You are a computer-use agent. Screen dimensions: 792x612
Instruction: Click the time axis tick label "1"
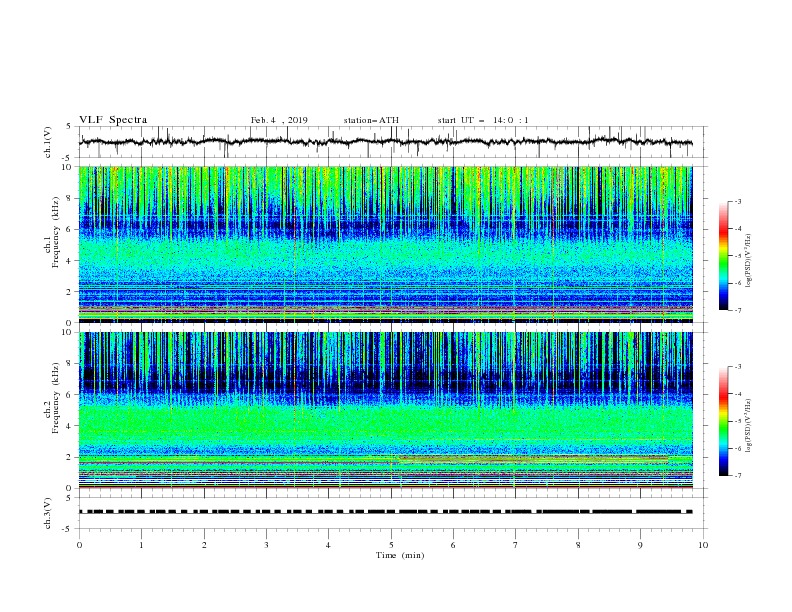tap(142, 545)
